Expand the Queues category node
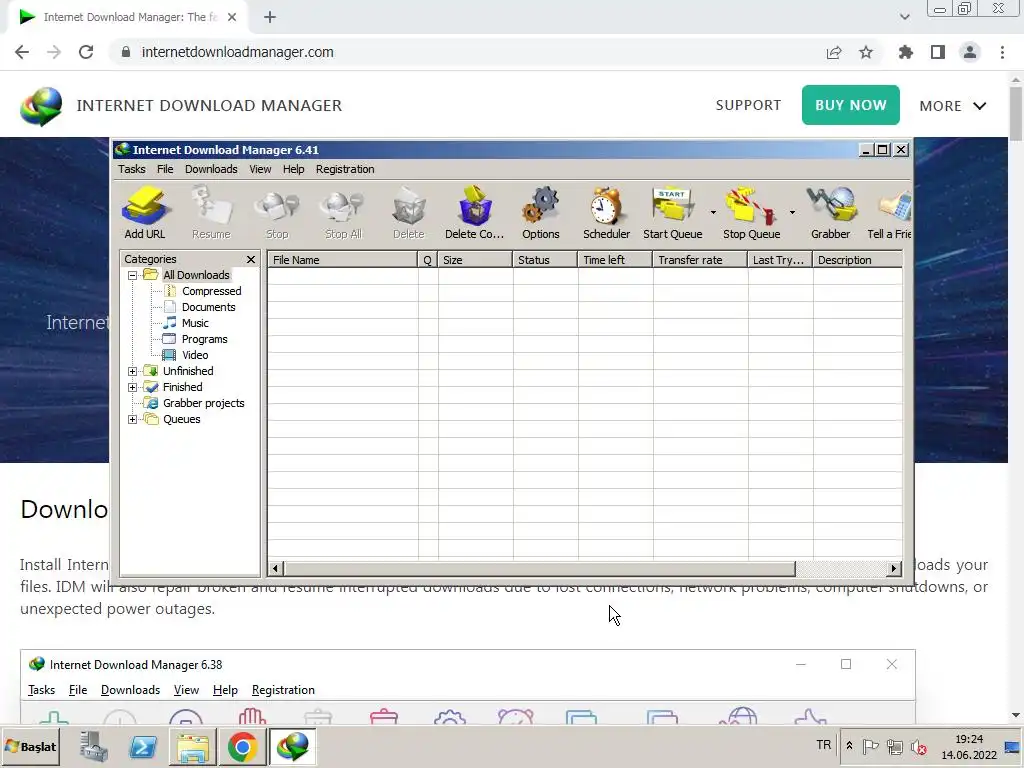 [x=133, y=419]
